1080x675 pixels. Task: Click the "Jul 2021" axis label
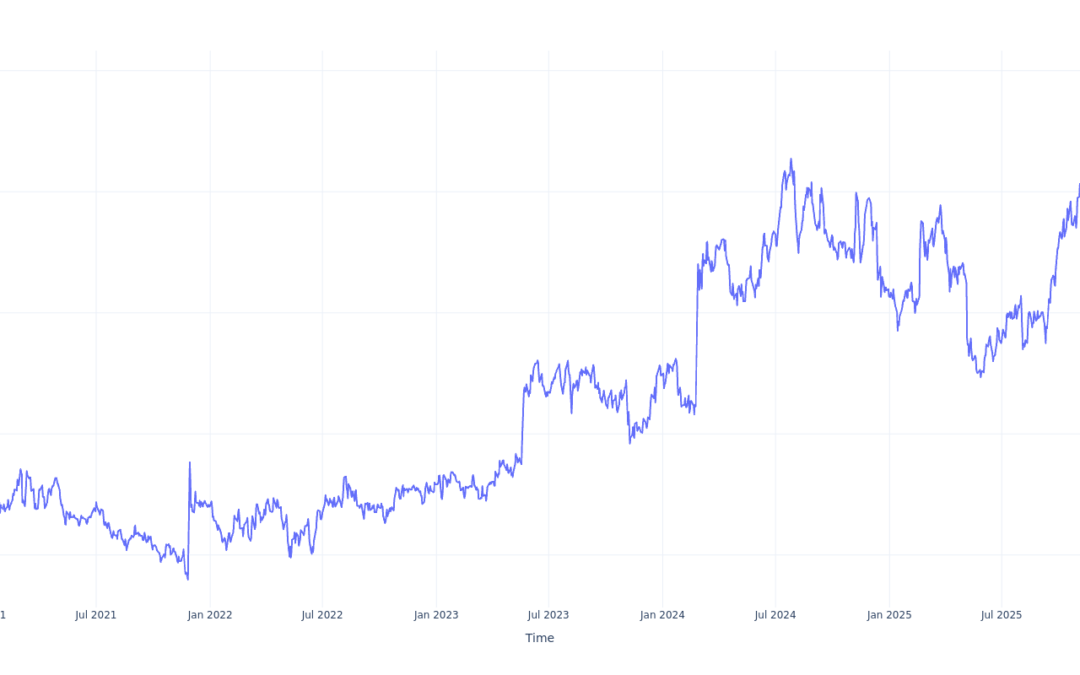pos(96,615)
